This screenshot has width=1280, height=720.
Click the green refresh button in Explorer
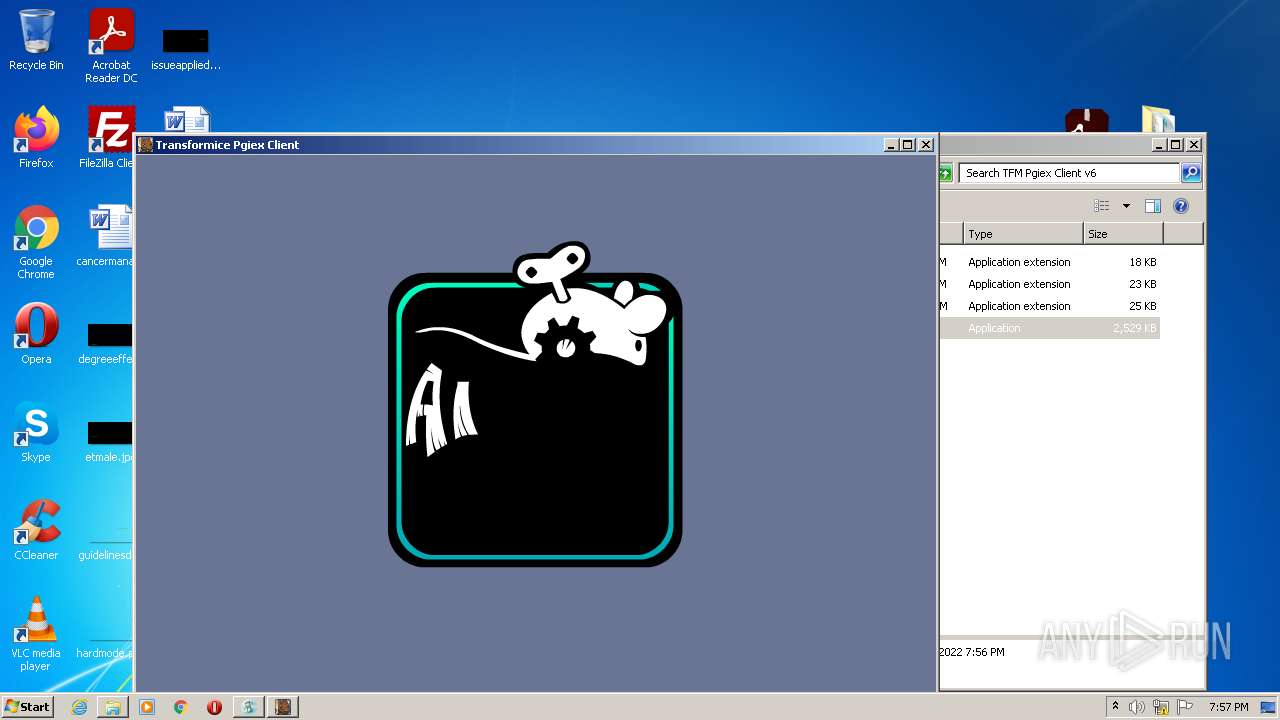[945, 173]
